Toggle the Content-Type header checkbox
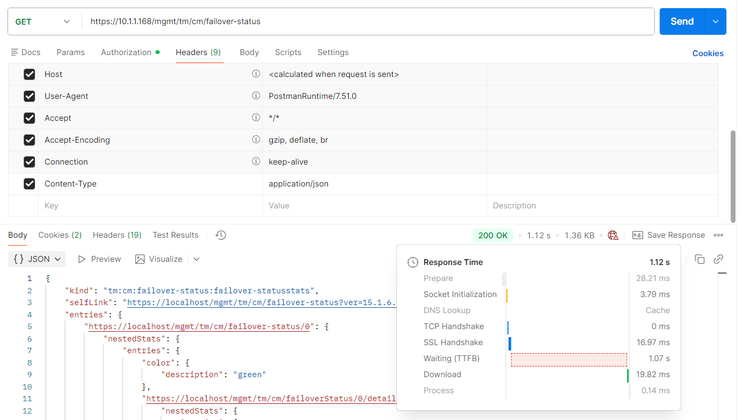The image size is (743, 420). pyautogui.click(x=29, y=184)
